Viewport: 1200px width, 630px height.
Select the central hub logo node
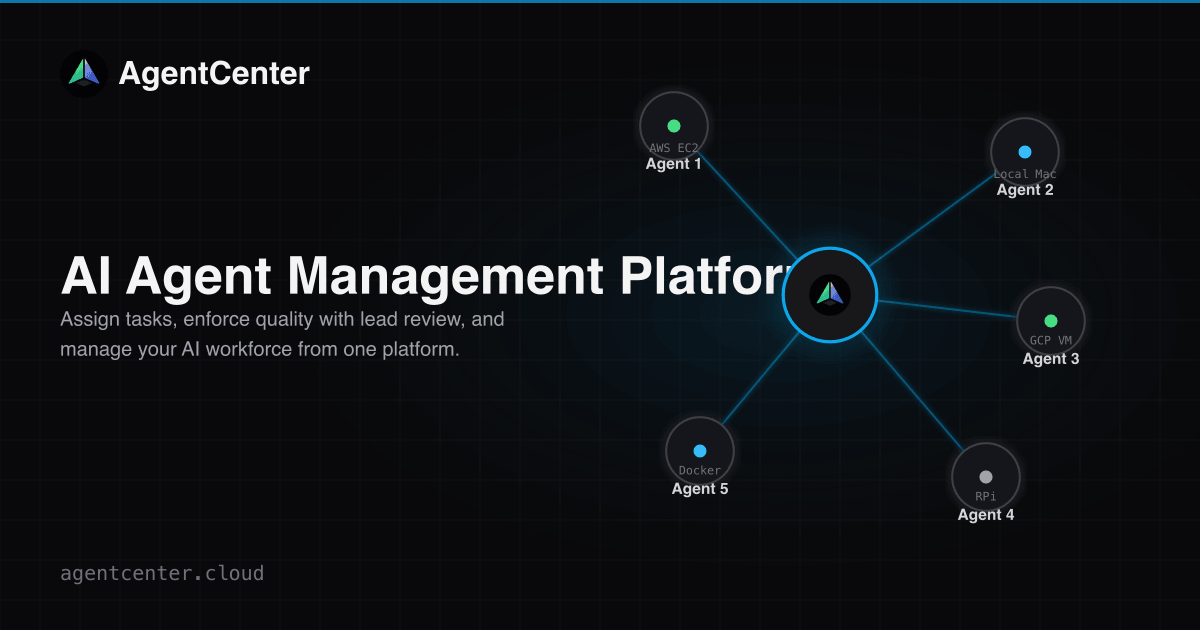pyautogui.click(x=830, y=295)
